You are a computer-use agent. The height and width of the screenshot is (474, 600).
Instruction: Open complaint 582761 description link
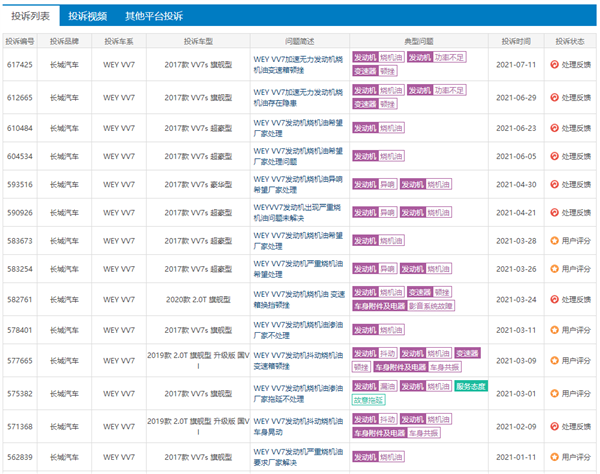pos(299,300)
